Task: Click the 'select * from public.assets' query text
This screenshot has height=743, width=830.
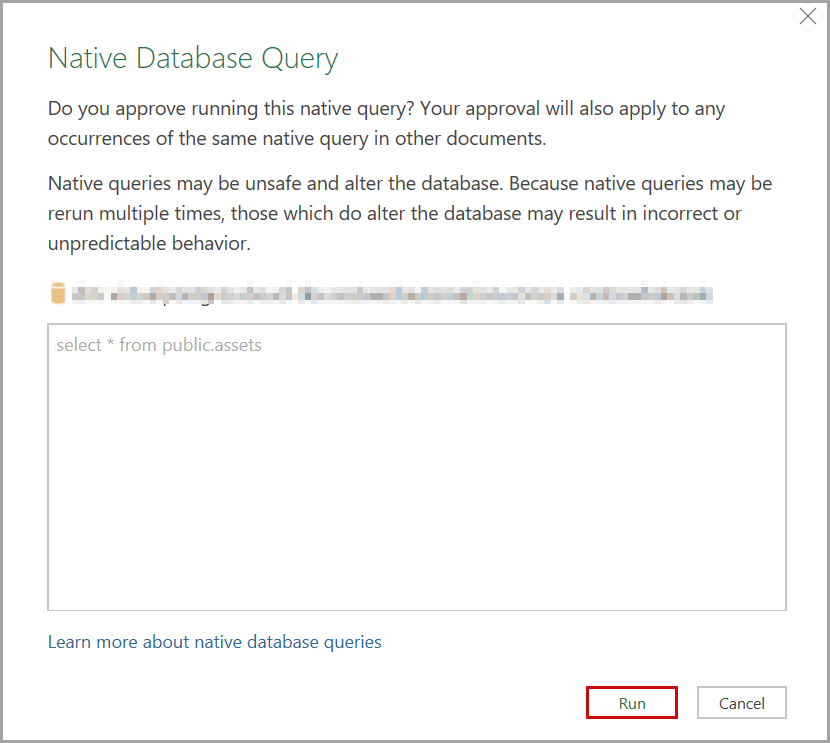Action: click(x=159, y=345)
